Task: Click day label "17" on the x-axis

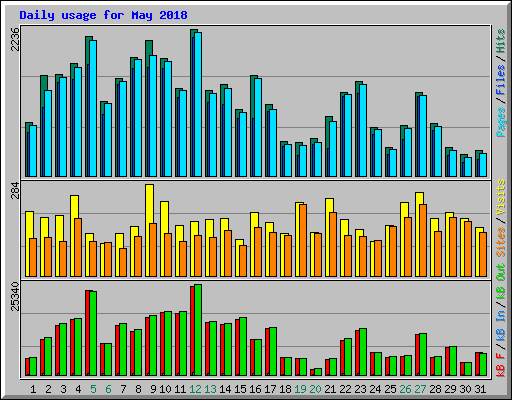Action: [x=270, y=389]
